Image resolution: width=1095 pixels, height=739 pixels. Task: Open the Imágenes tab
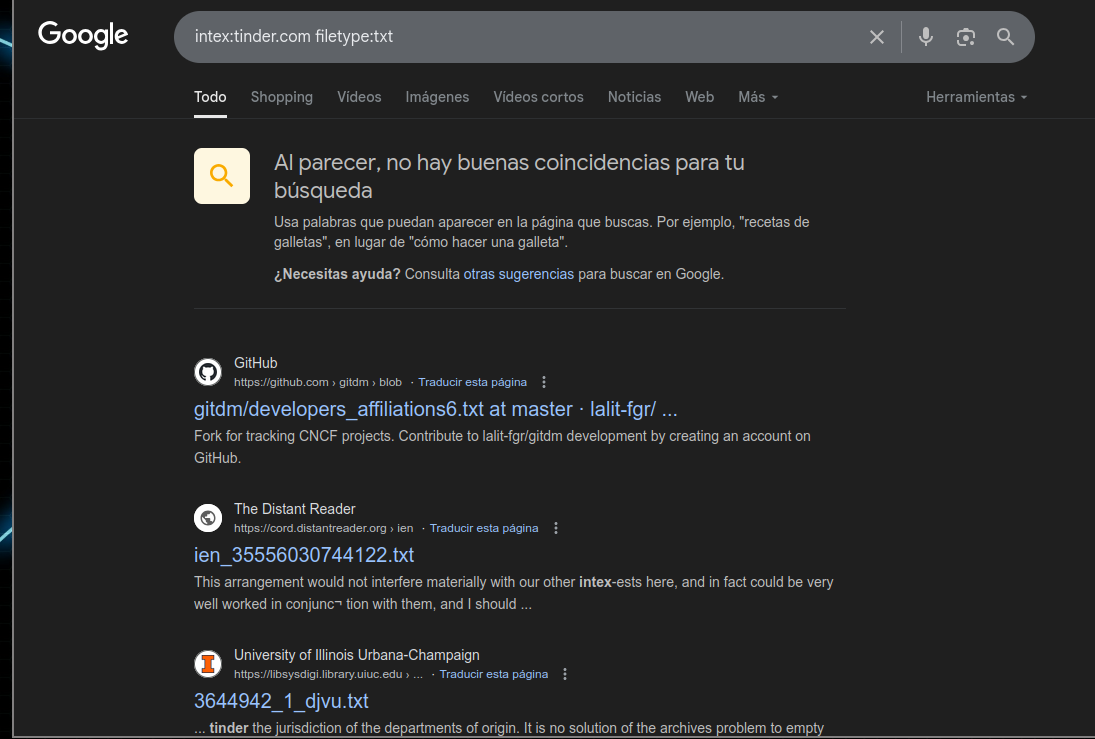click(437, 97)
